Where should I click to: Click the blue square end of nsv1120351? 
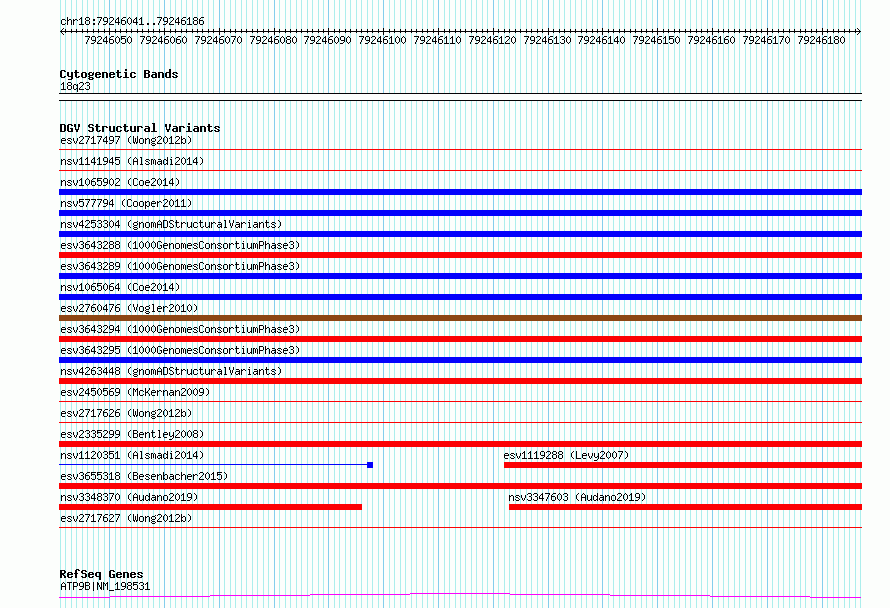[370, 465]
